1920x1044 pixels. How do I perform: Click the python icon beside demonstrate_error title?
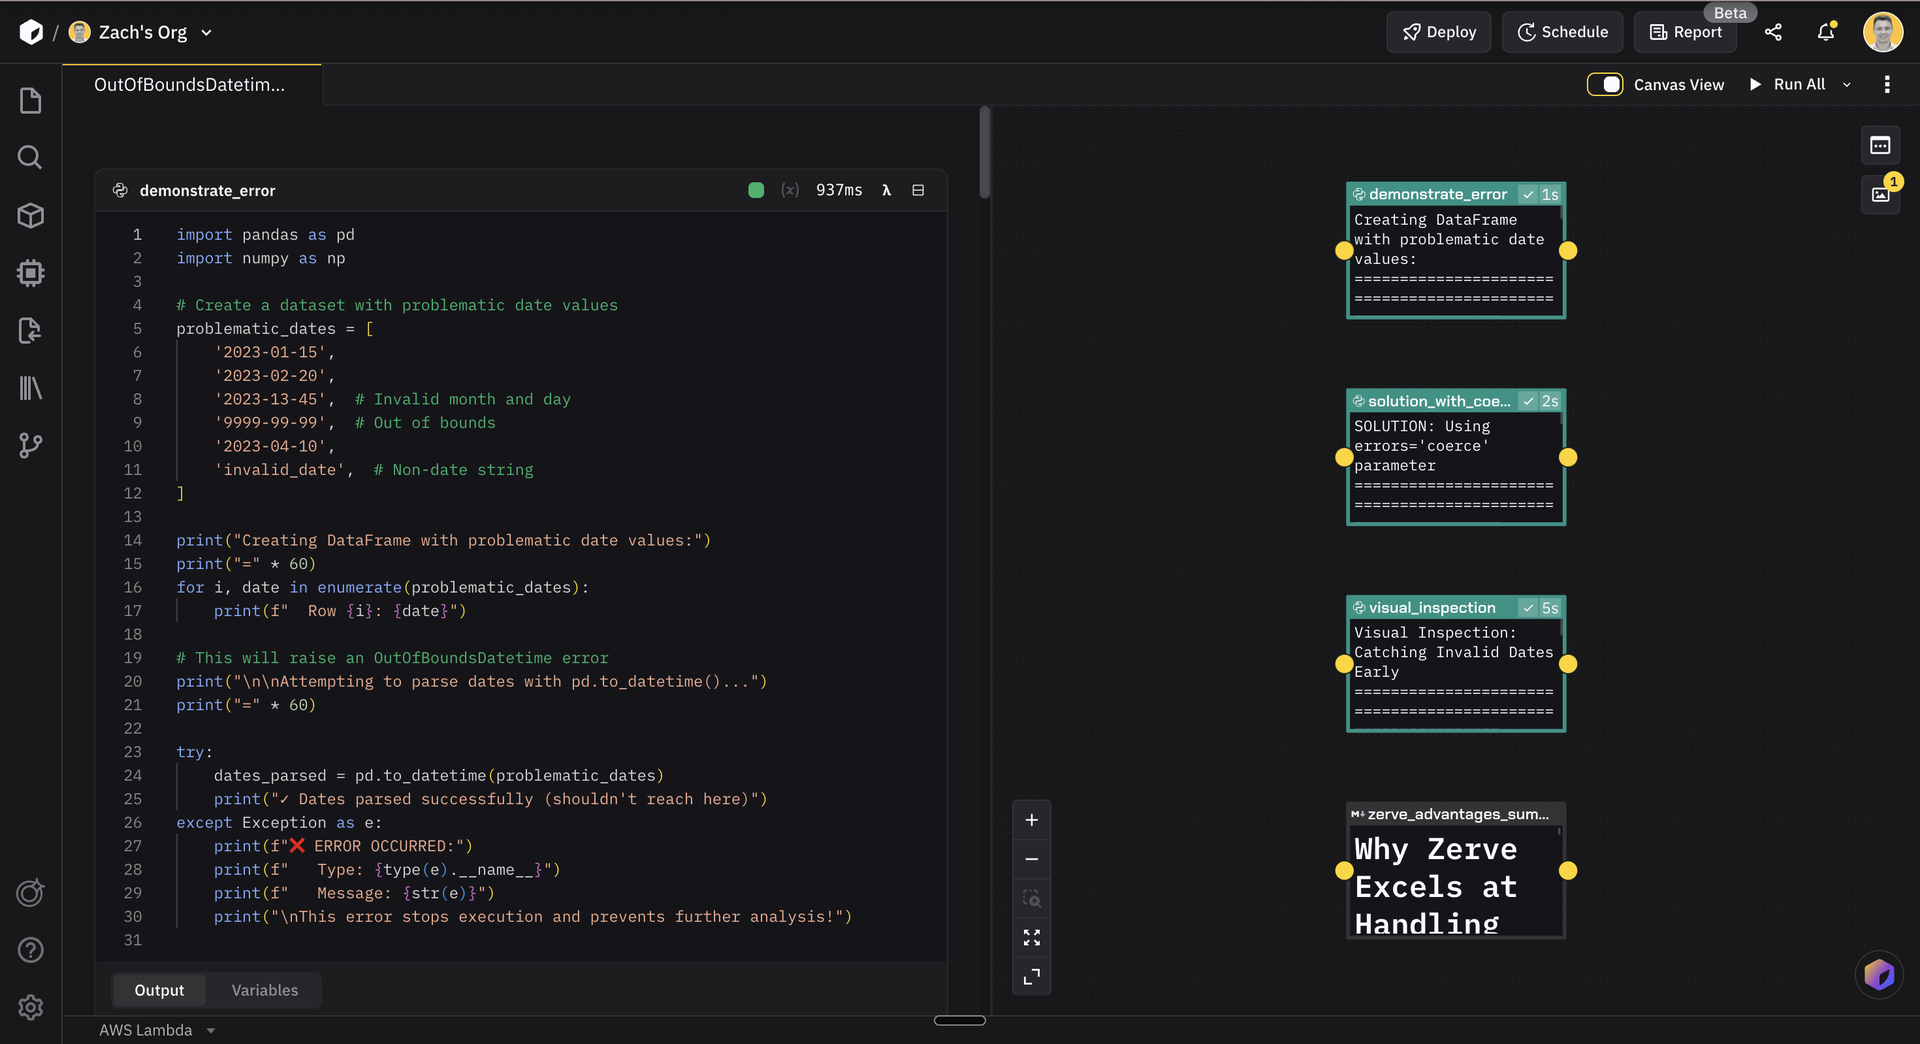click(x=120, y=190)
